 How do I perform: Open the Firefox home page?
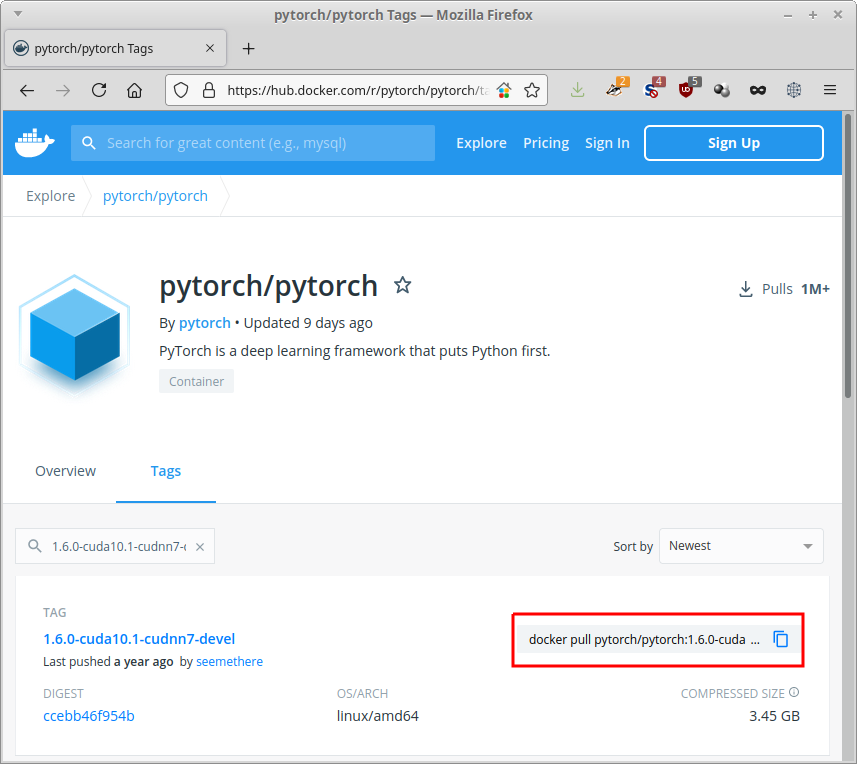pos(134,90)
